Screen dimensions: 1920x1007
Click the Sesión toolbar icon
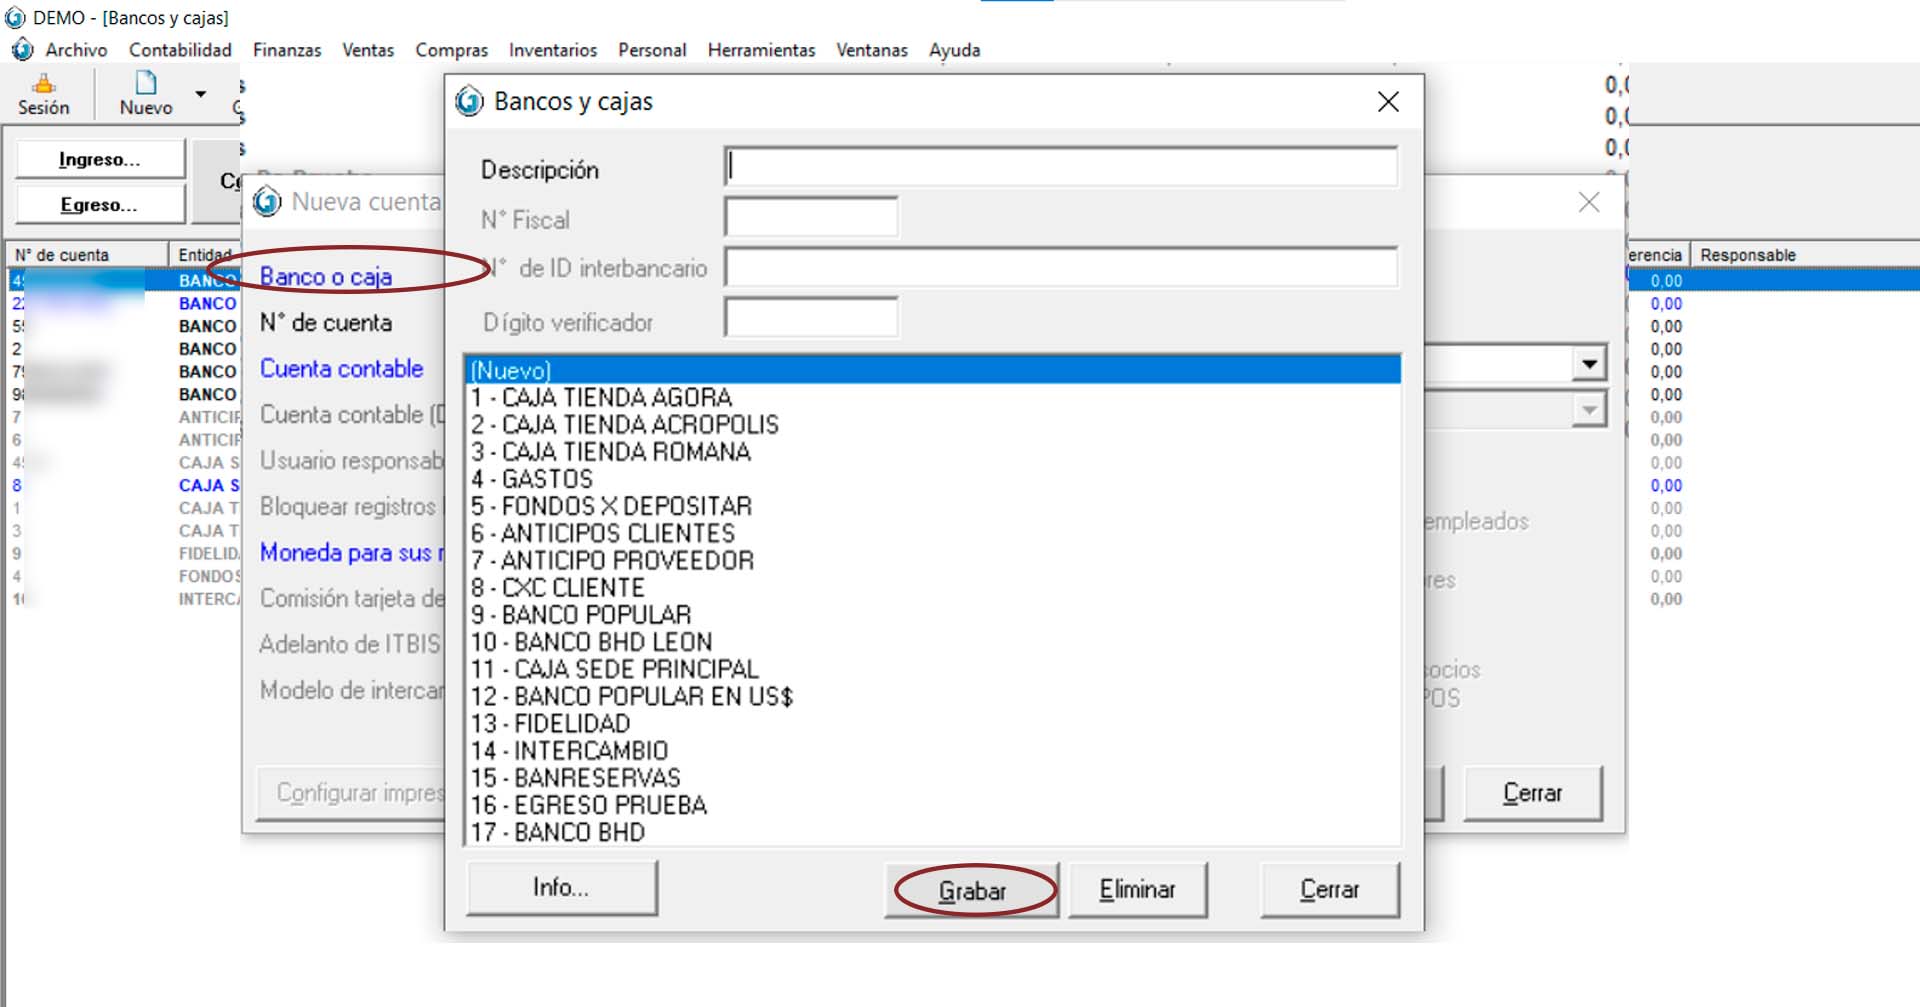[43, 85]
